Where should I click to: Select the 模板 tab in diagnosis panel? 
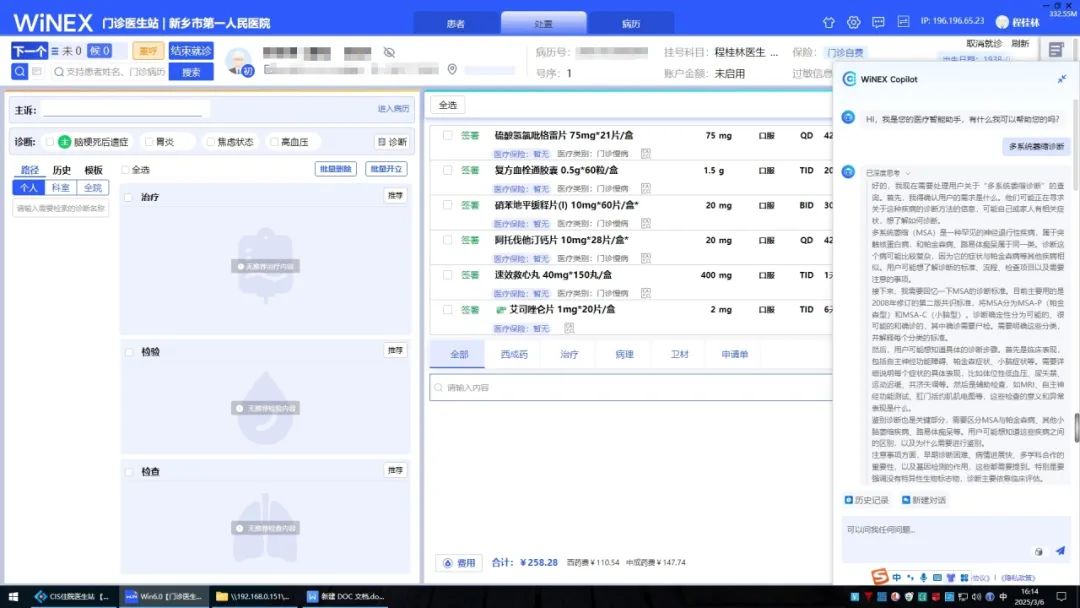94,170
